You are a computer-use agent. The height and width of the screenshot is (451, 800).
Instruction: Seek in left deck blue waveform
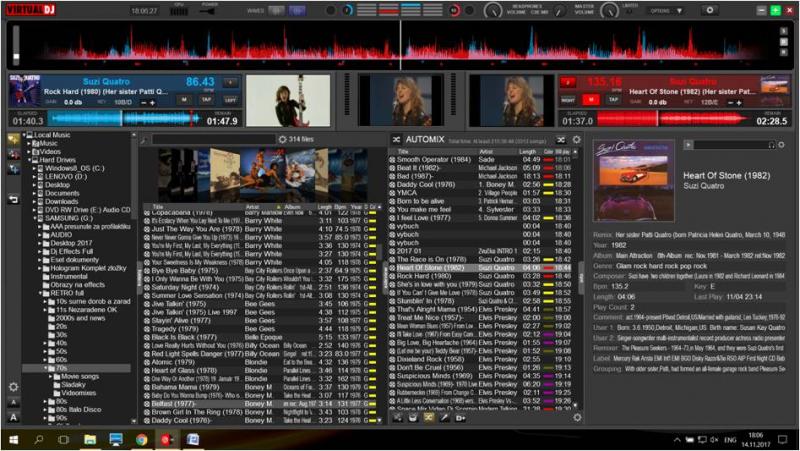point(124,119)
